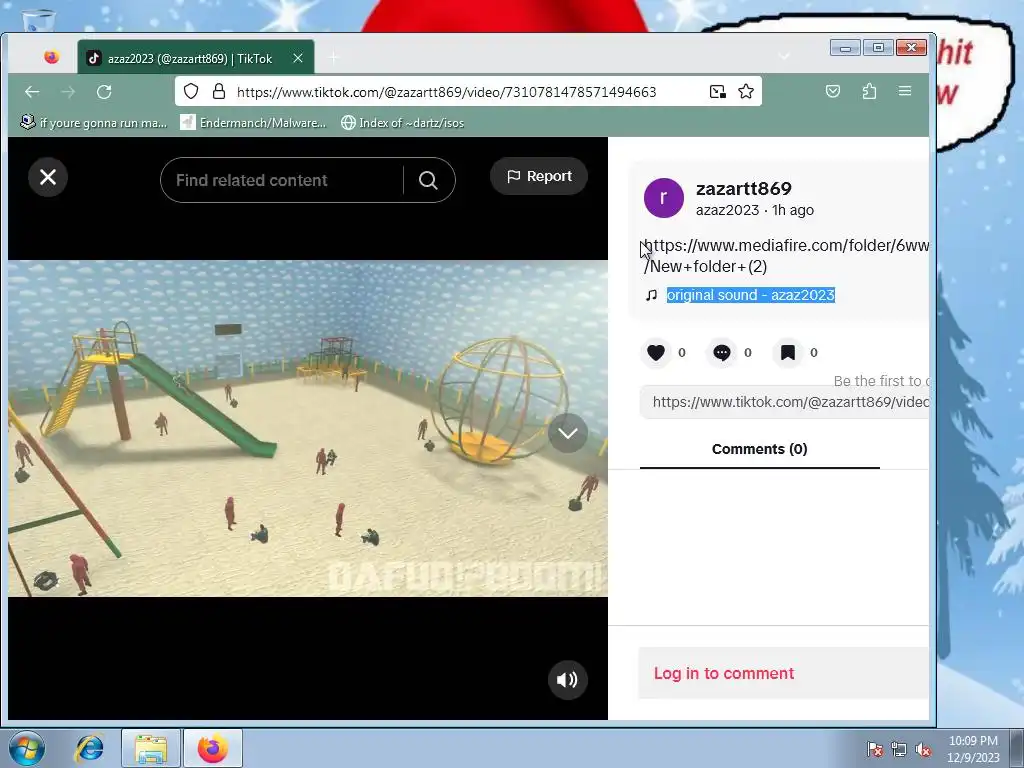
Task: Open Firefox extensions puzzle icon
Action: pyautogui.click(x=869, y=91)
